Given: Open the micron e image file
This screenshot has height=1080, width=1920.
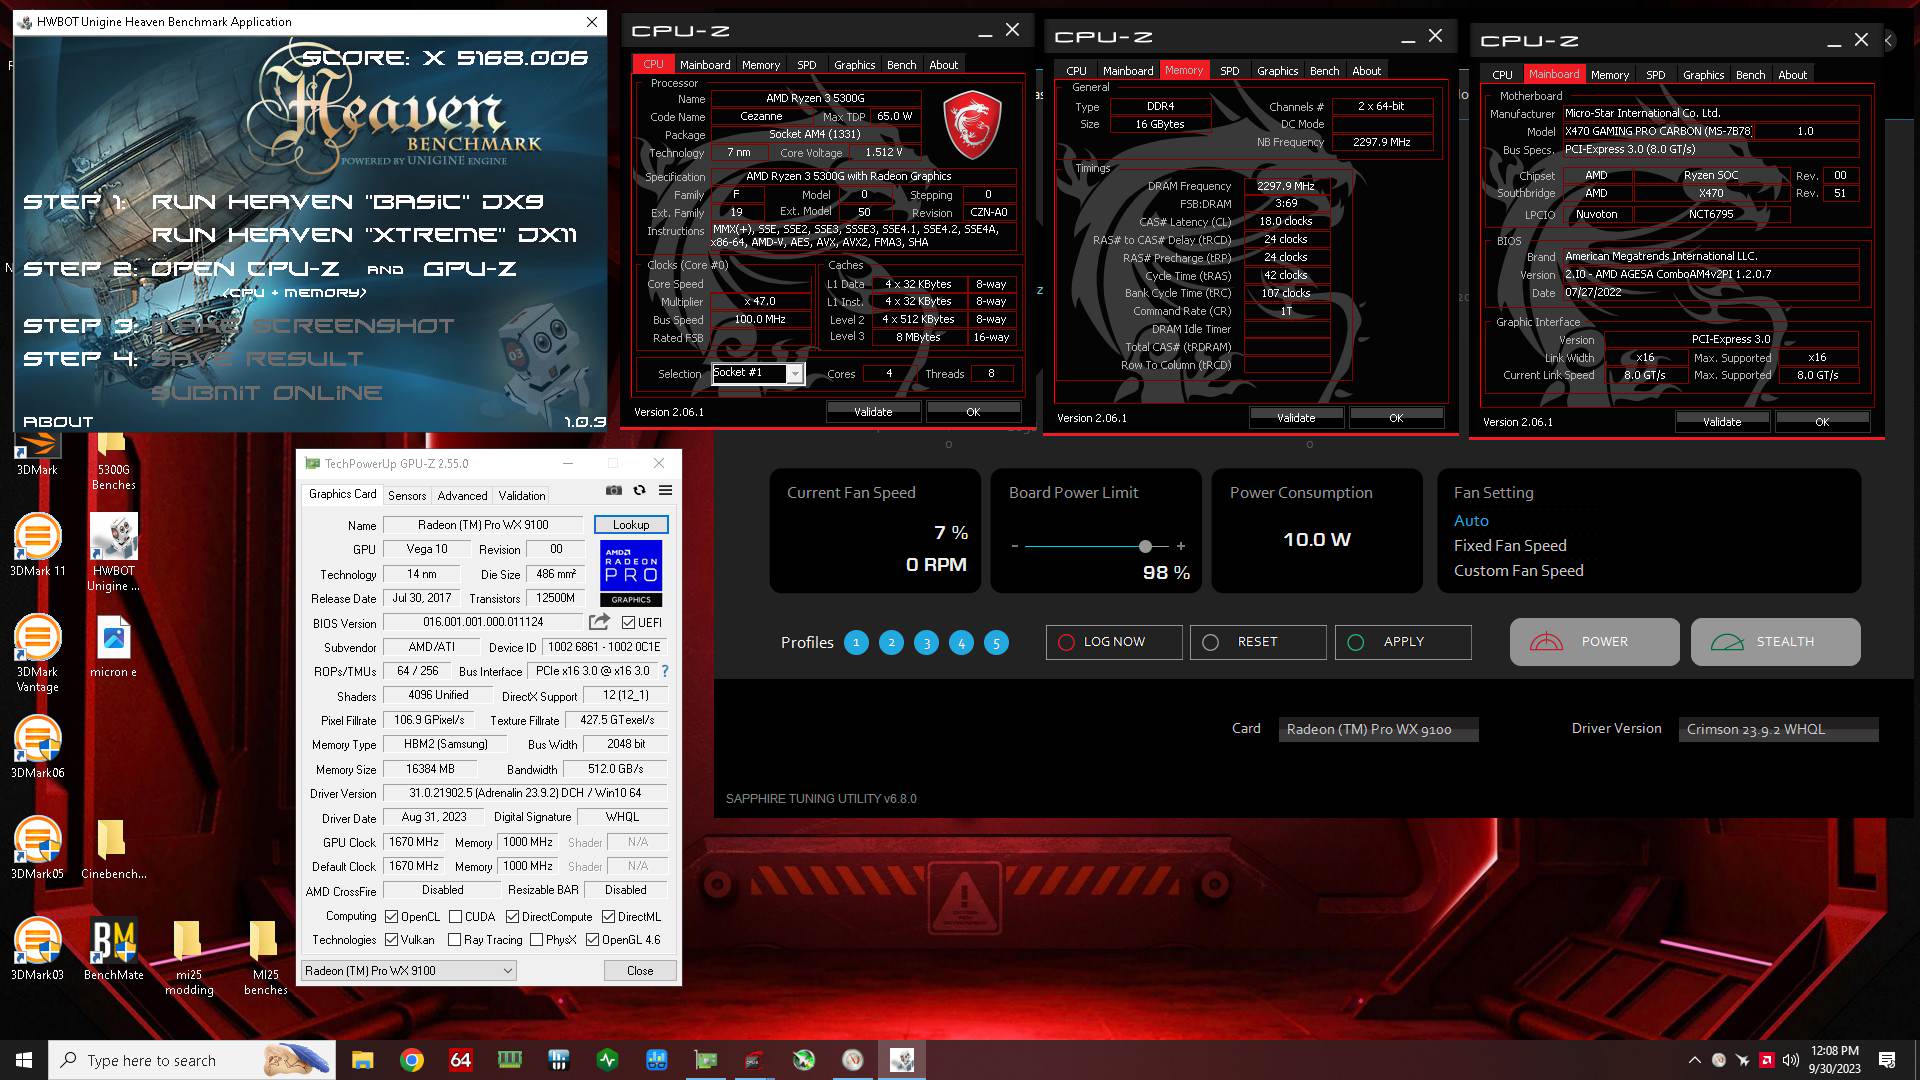Looking at the screenshot, I should click(x=113, y=647).
